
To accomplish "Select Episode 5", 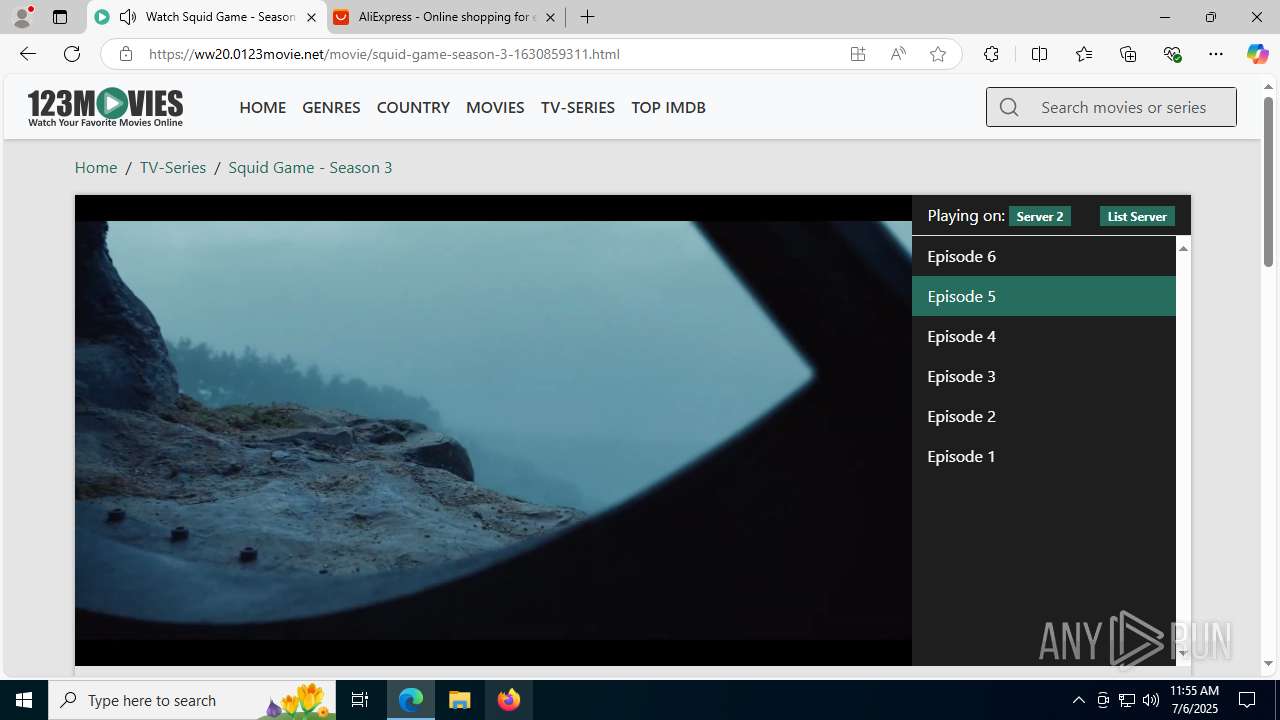I will coord(1044,296).
